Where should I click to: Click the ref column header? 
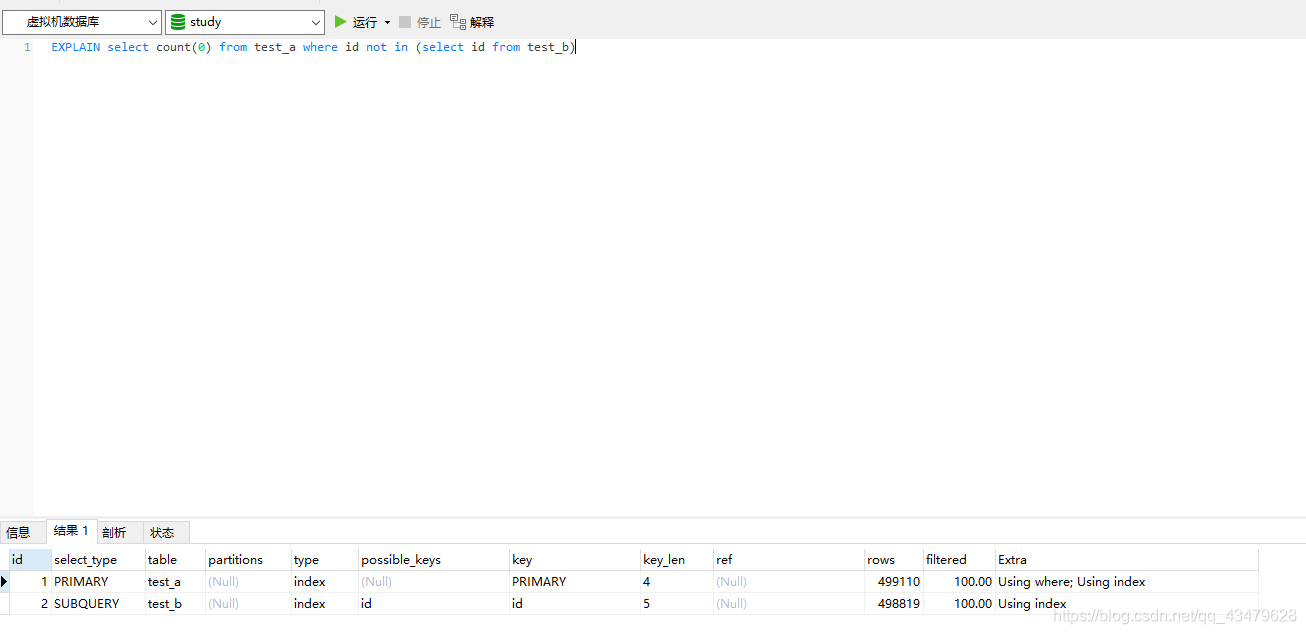(x=788, y=559)
